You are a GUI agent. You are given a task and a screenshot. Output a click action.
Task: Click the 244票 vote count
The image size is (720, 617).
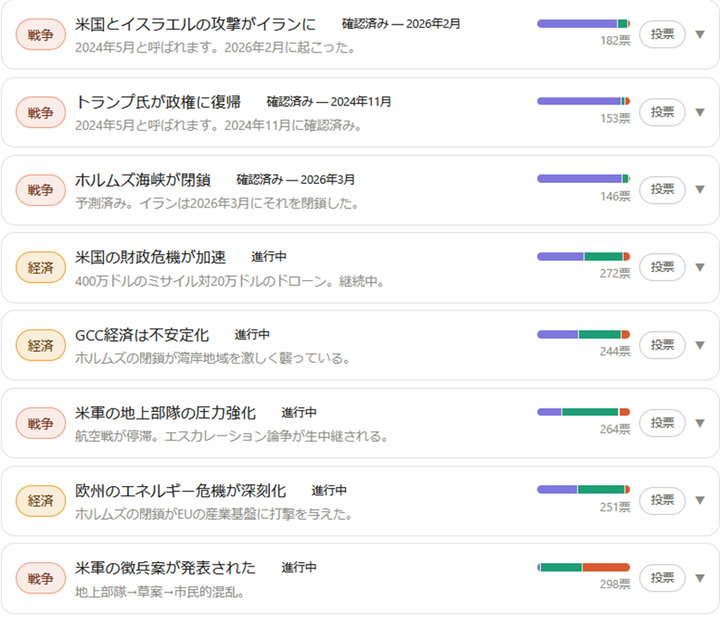pyautogui.click(x=615, y=352)
